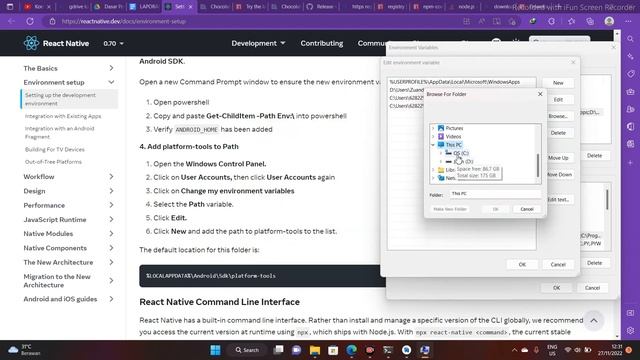This screenshot has width=640, height=360.
Task: Click the Outlook icon in the Edge sidebar
Action: [x=631, y=144]
